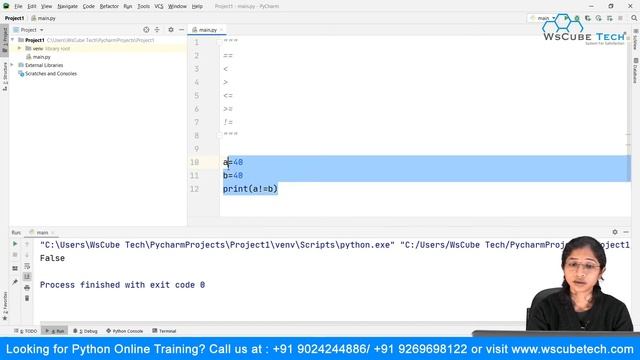Open the Python Console tool window
The image size is (640, 360).
(x=124, y=331)
